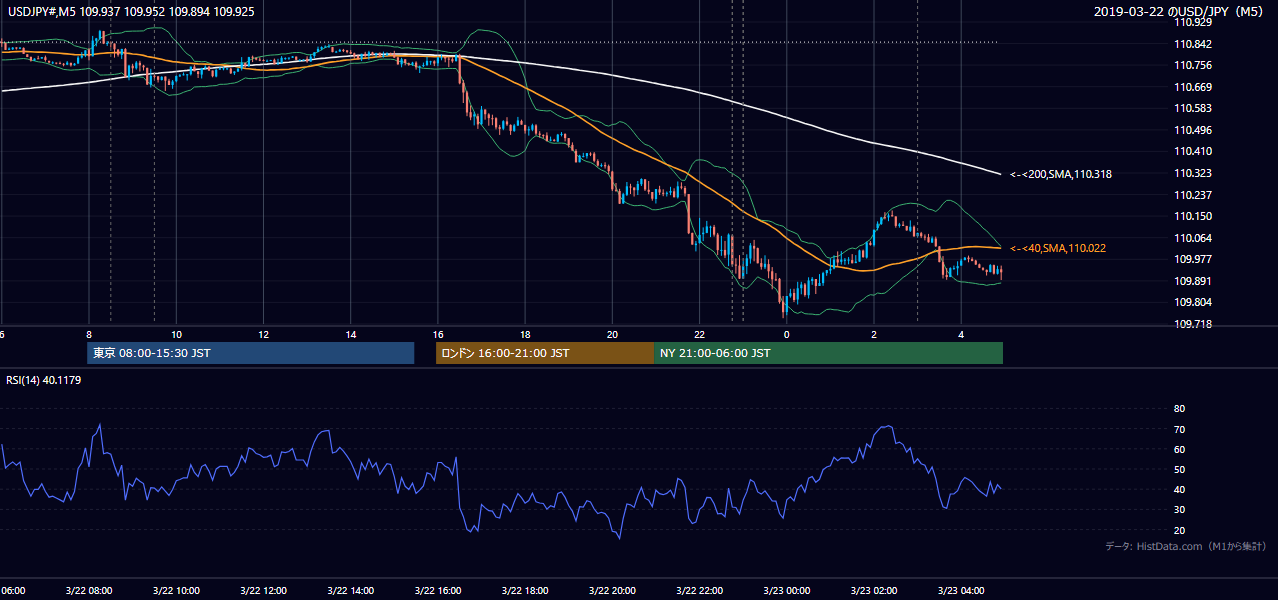1278x600 pixels.
Task: Click the 3/23 00:00 date axis label
Action: 787,590
